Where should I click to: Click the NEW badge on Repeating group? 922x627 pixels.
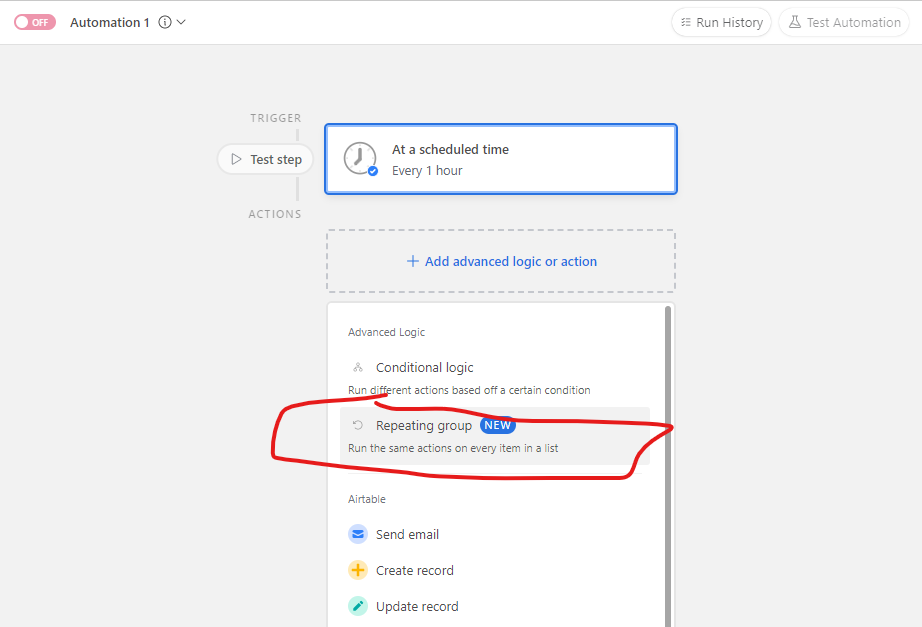point(497,425)
